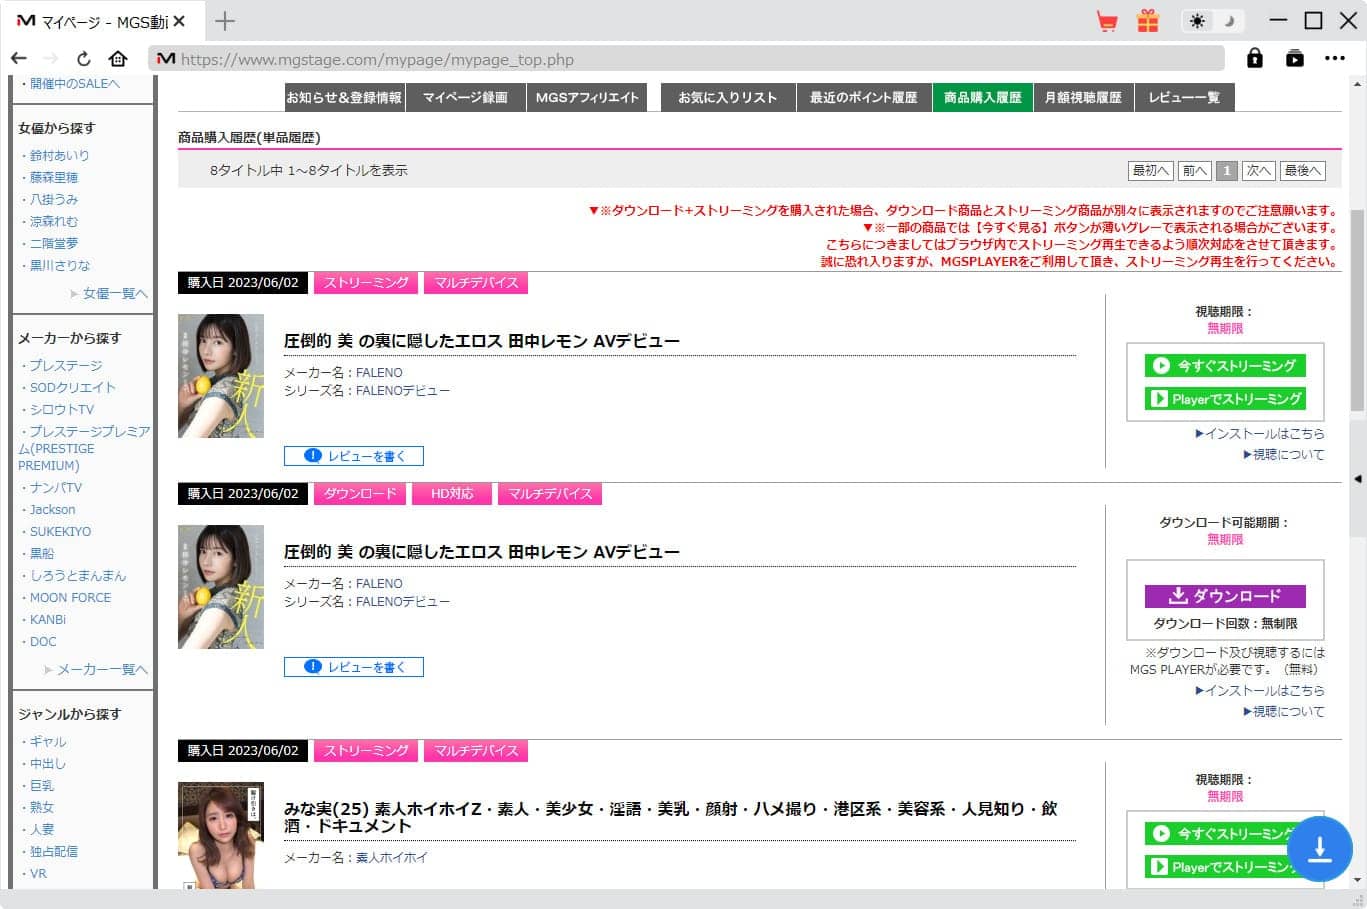1367x909 pixels.
Task: Open MGSアフィリエイト tab
Action: coord(587,97)
